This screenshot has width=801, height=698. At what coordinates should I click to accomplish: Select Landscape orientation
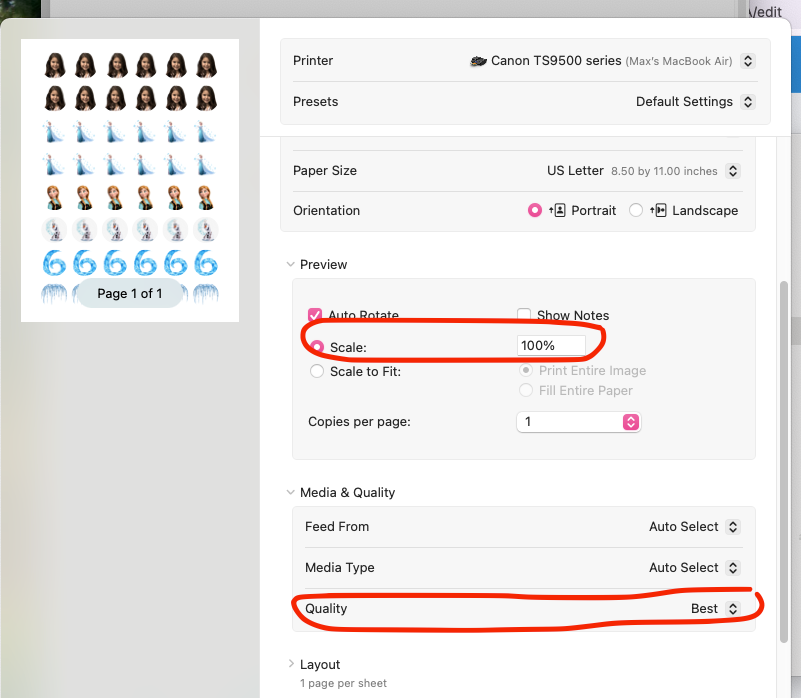(635, 211)
